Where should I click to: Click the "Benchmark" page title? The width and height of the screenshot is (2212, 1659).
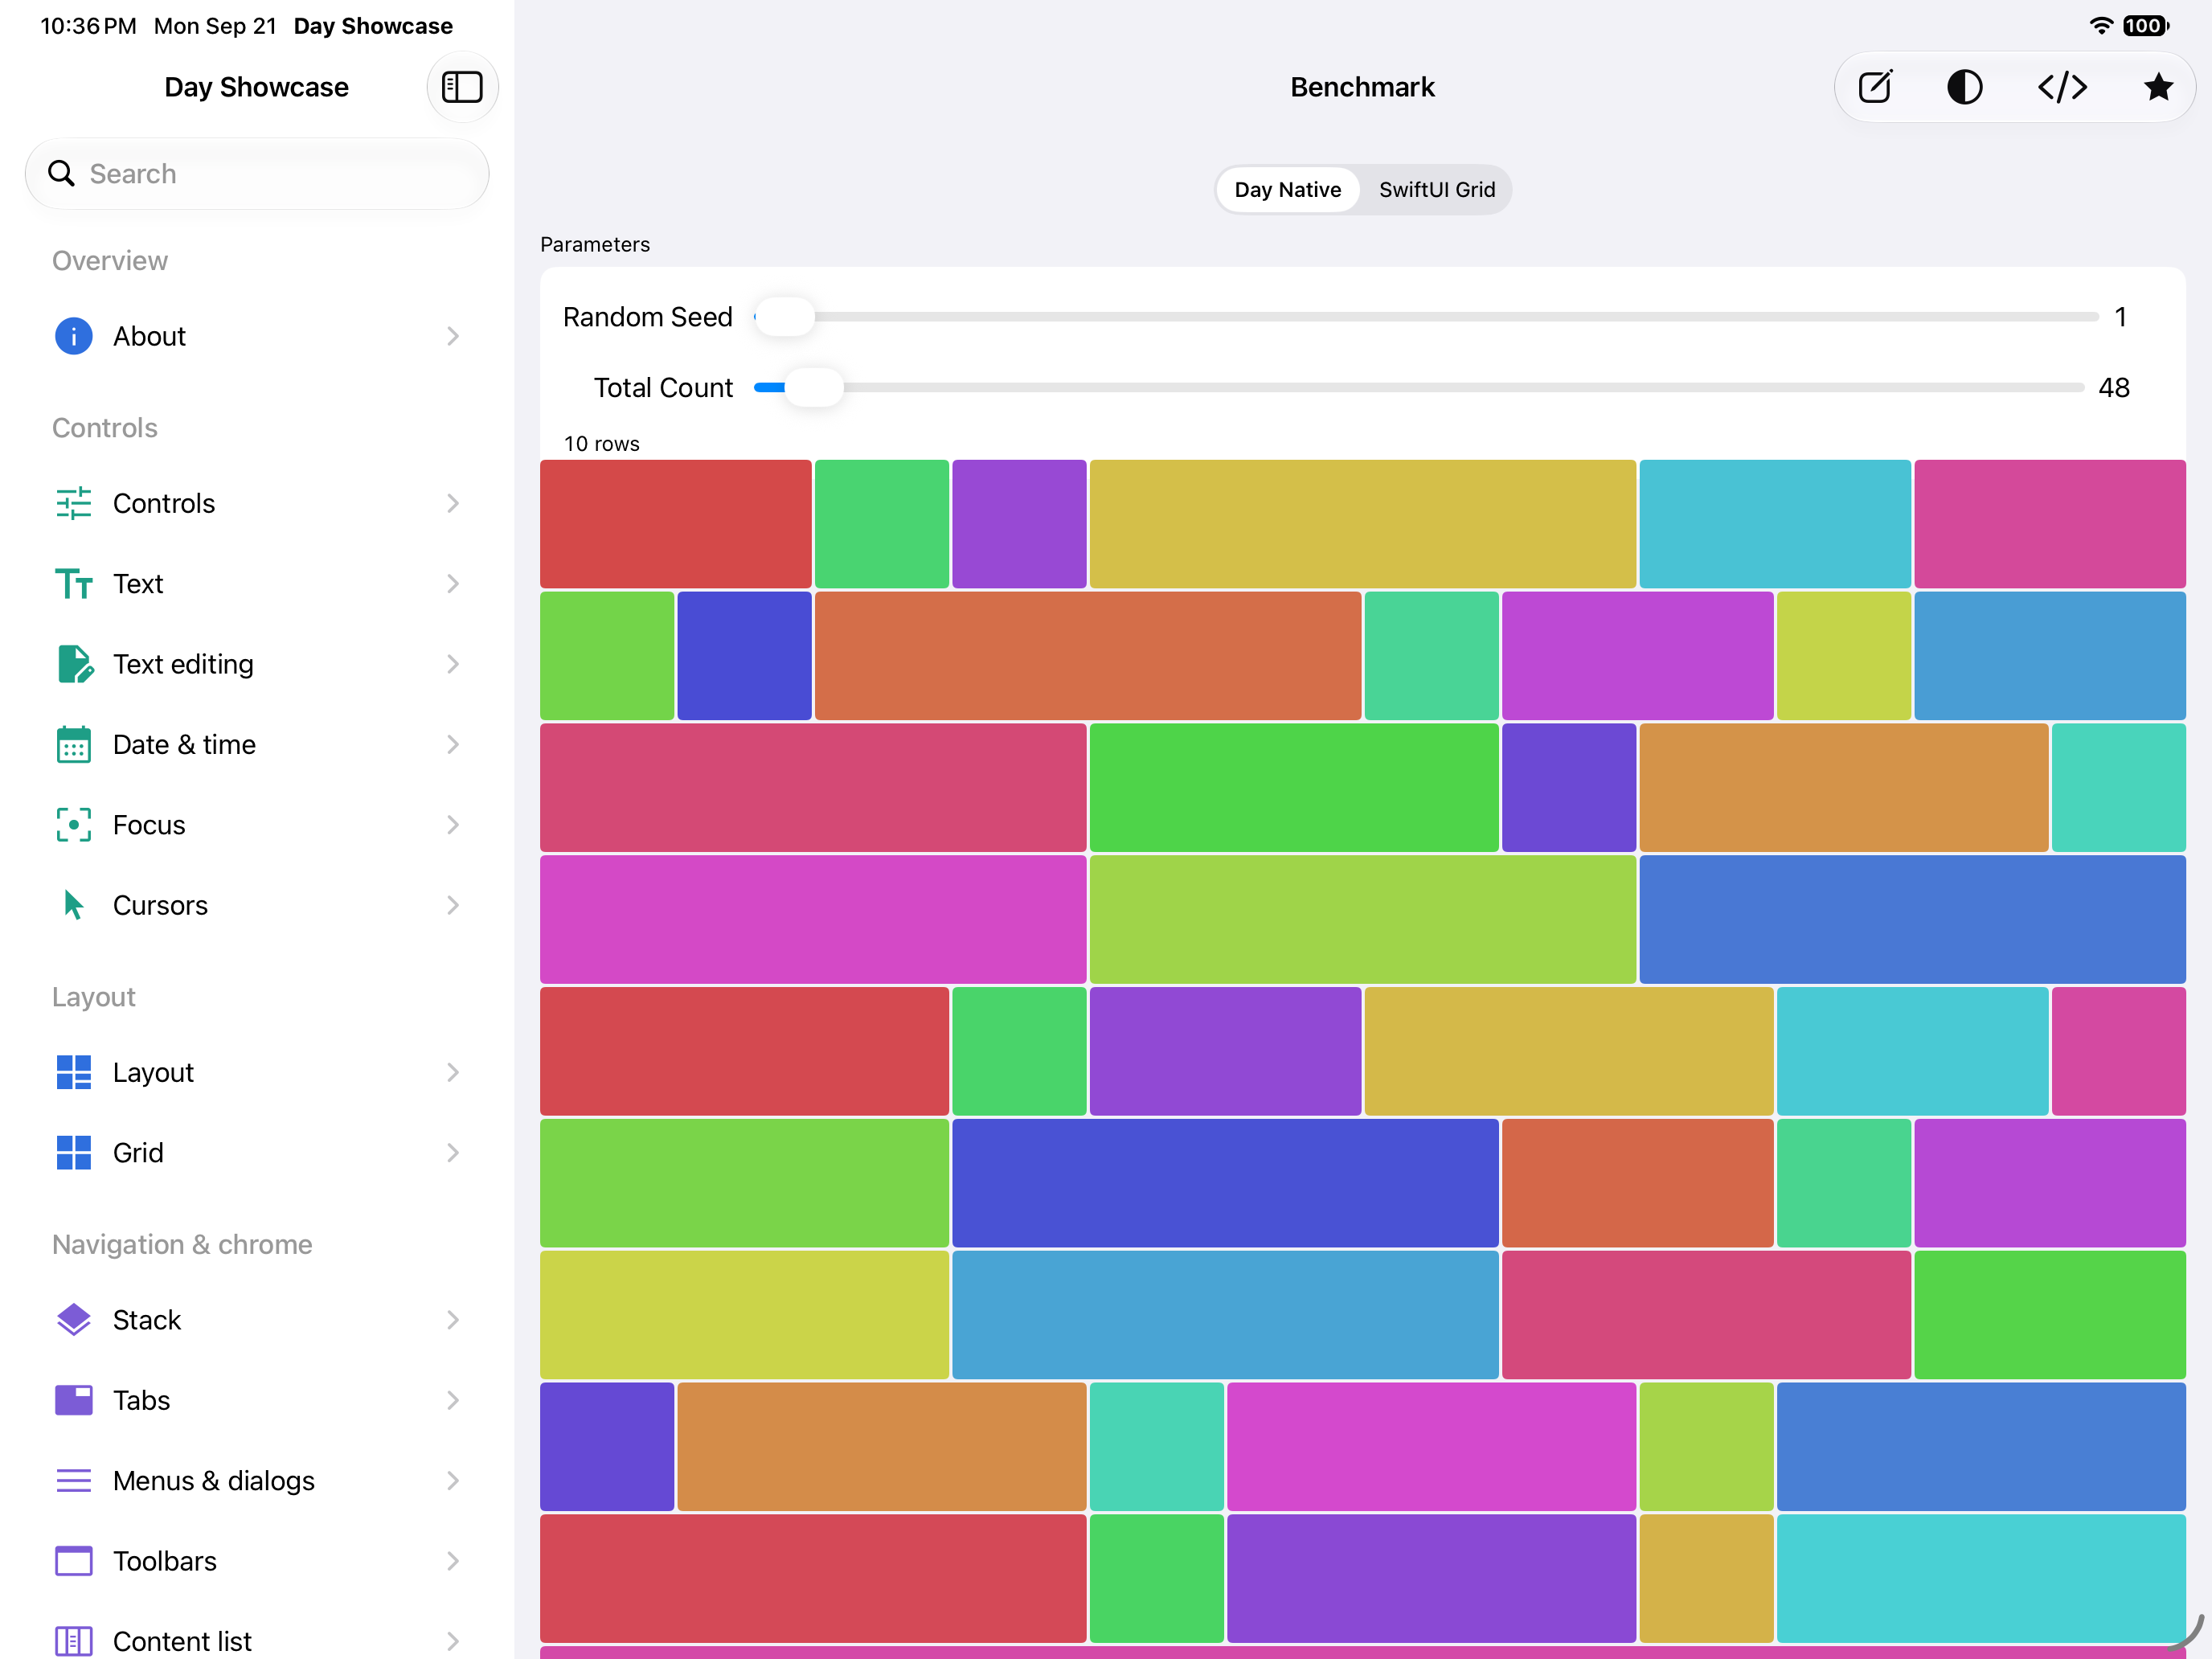coord(1362,87)
